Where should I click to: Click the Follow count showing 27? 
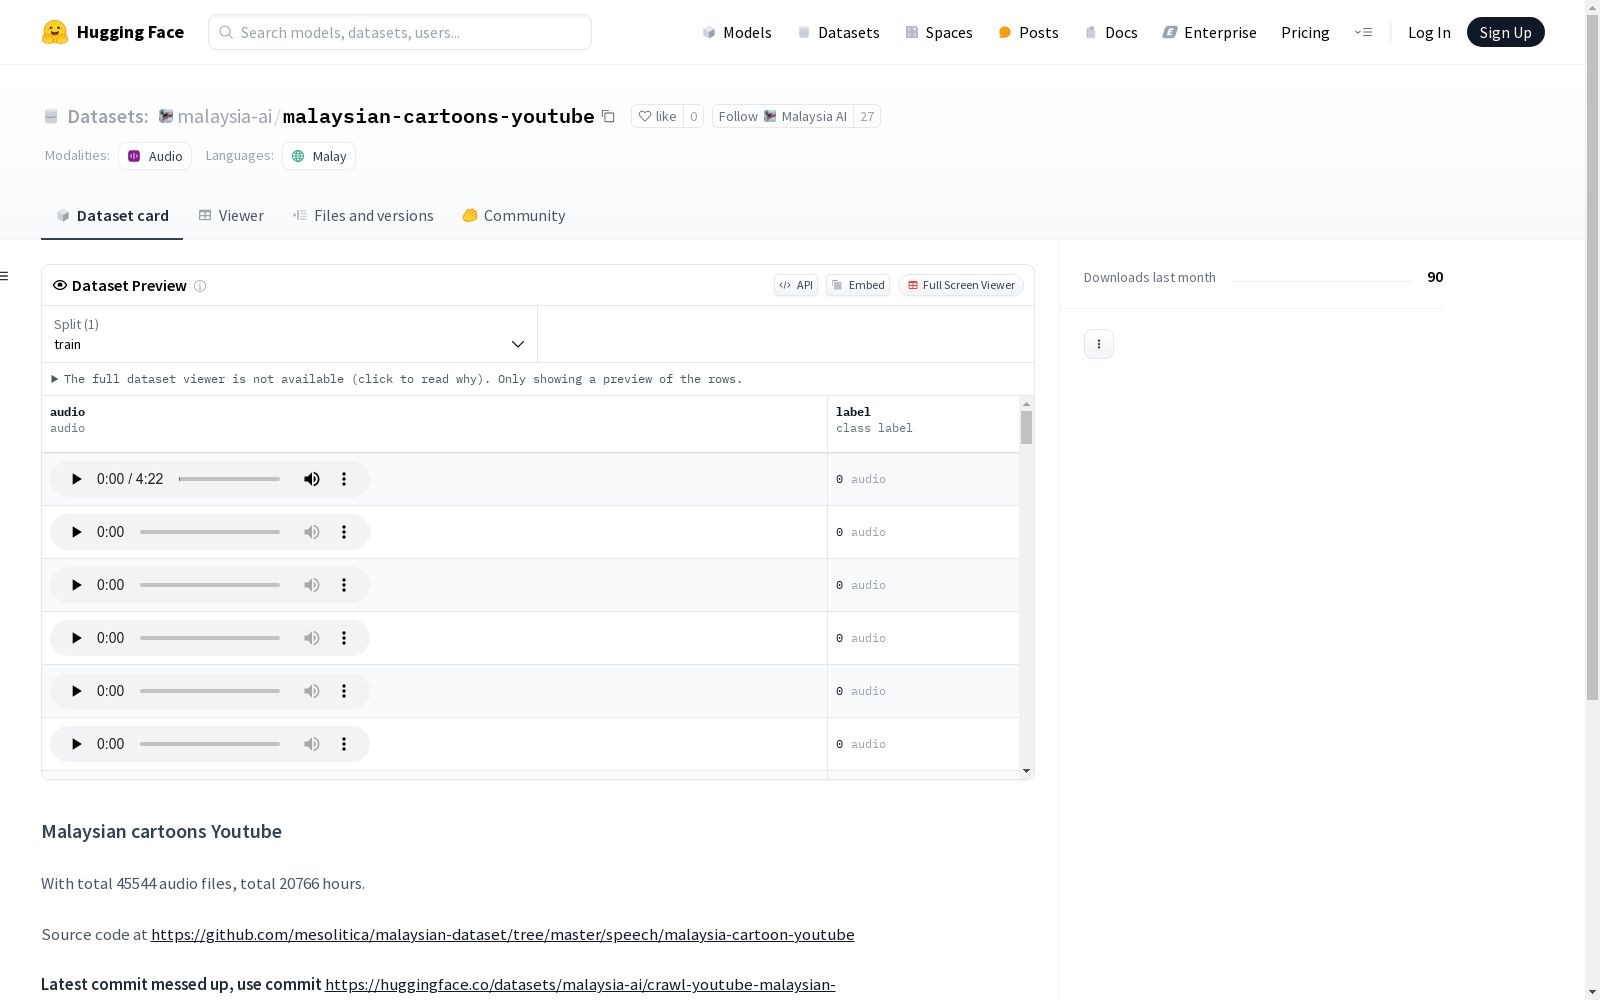point(867,116)
